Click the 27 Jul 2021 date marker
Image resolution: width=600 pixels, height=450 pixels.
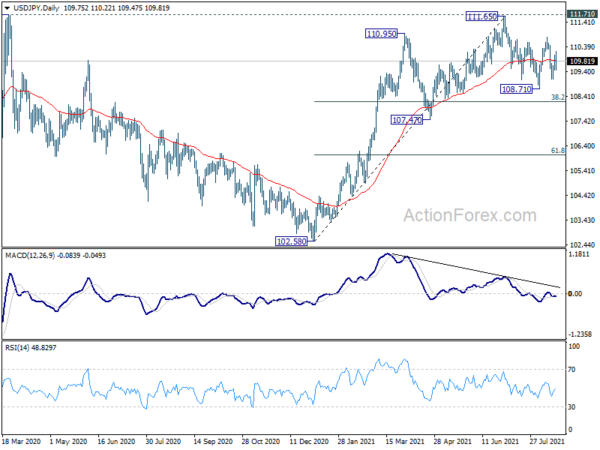coord(547,441)
